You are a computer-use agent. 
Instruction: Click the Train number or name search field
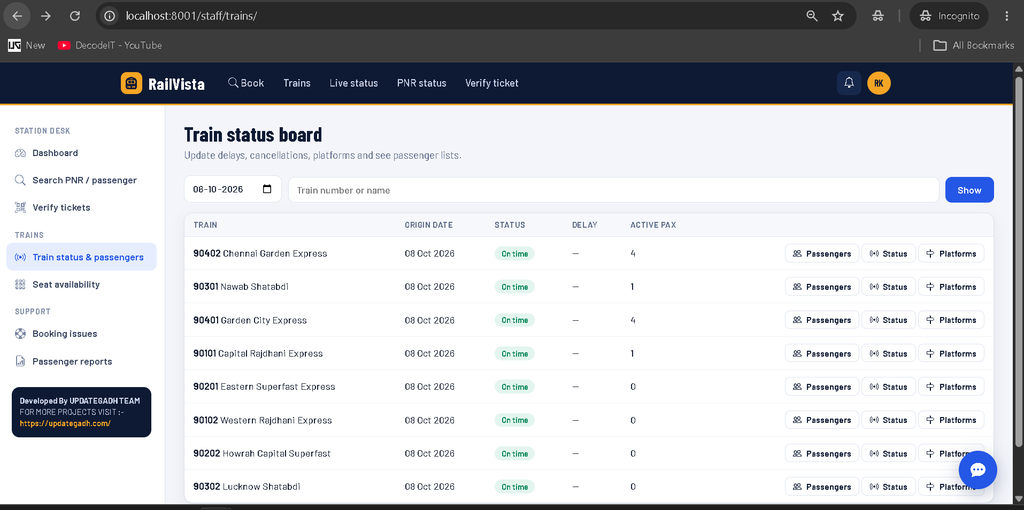(613, 190)
